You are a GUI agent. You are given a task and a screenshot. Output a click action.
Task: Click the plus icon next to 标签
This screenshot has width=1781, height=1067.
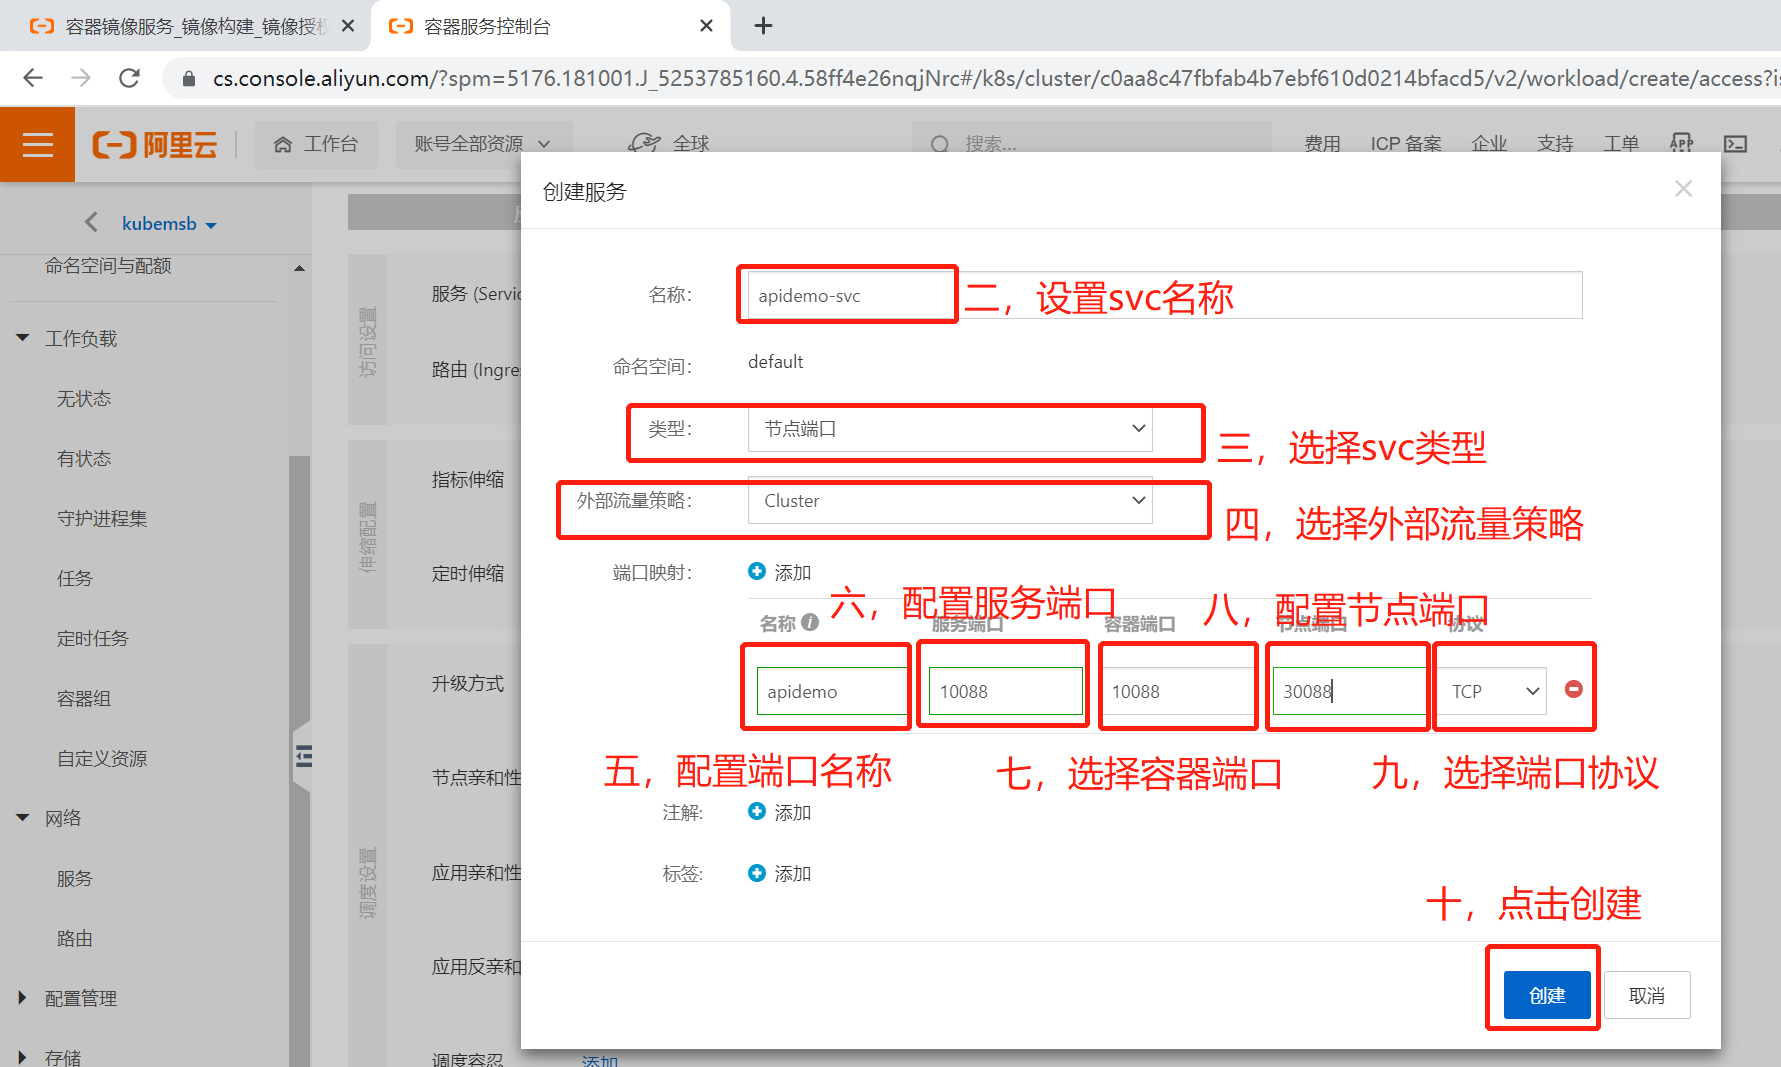pos(757,873)
